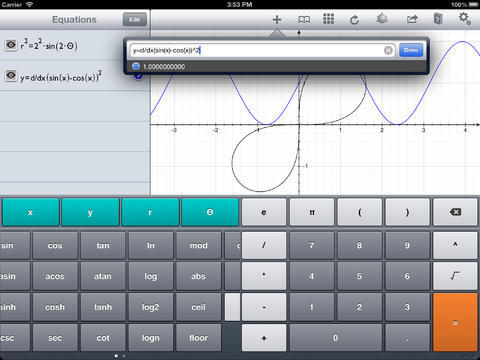Open the settings gear icon

pyautogui.click(x=464, y=18)
